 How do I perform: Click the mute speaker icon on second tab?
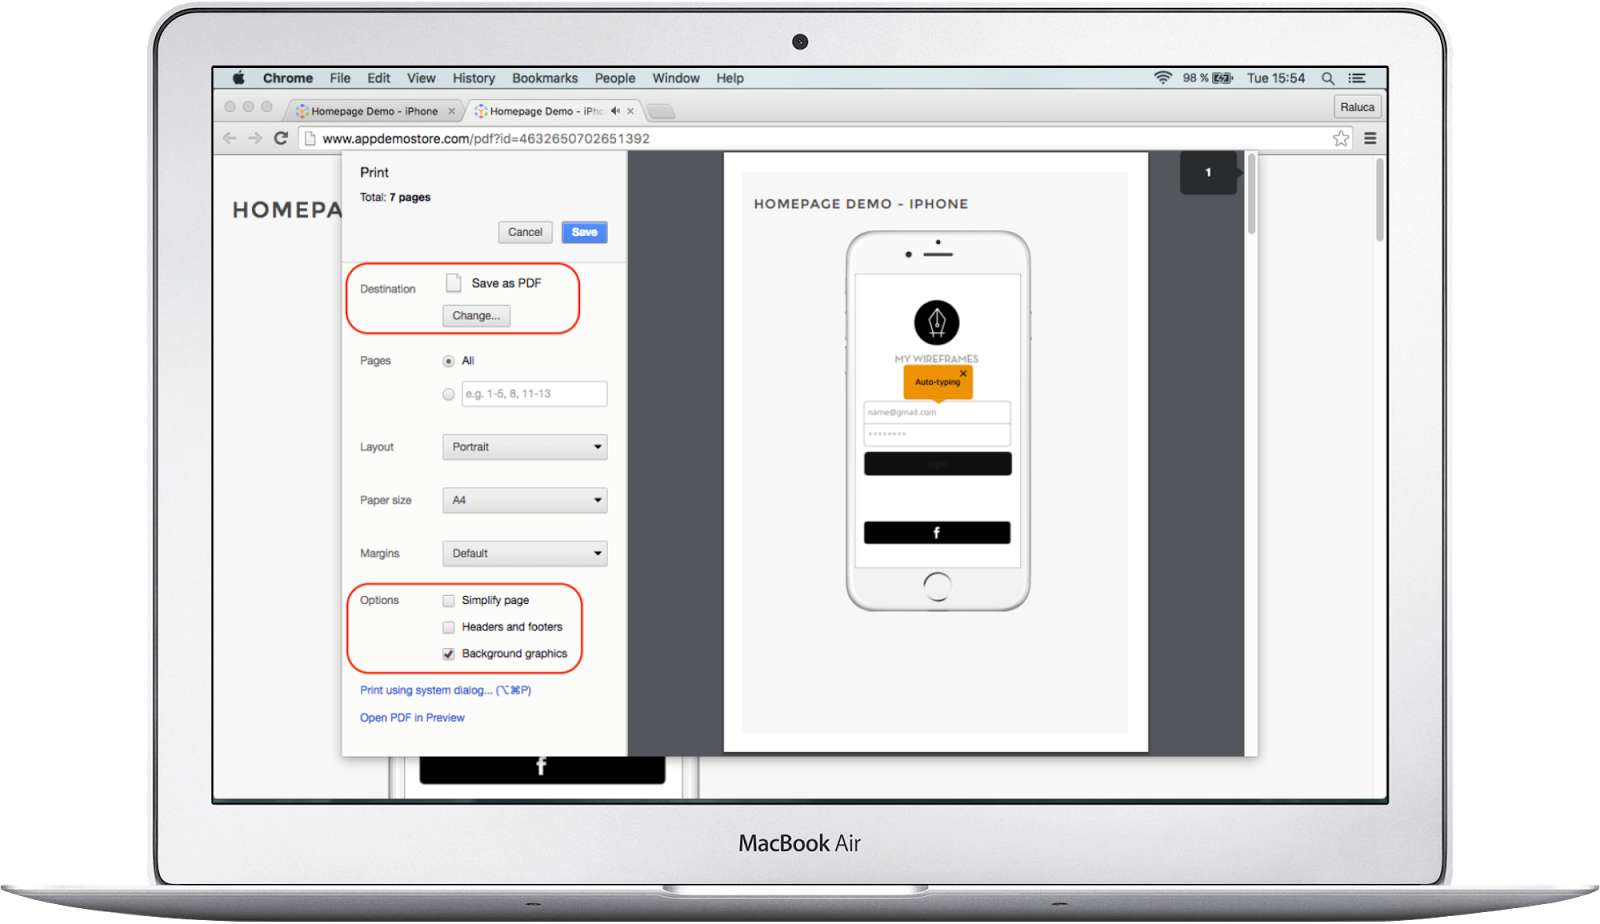point(615,110)
